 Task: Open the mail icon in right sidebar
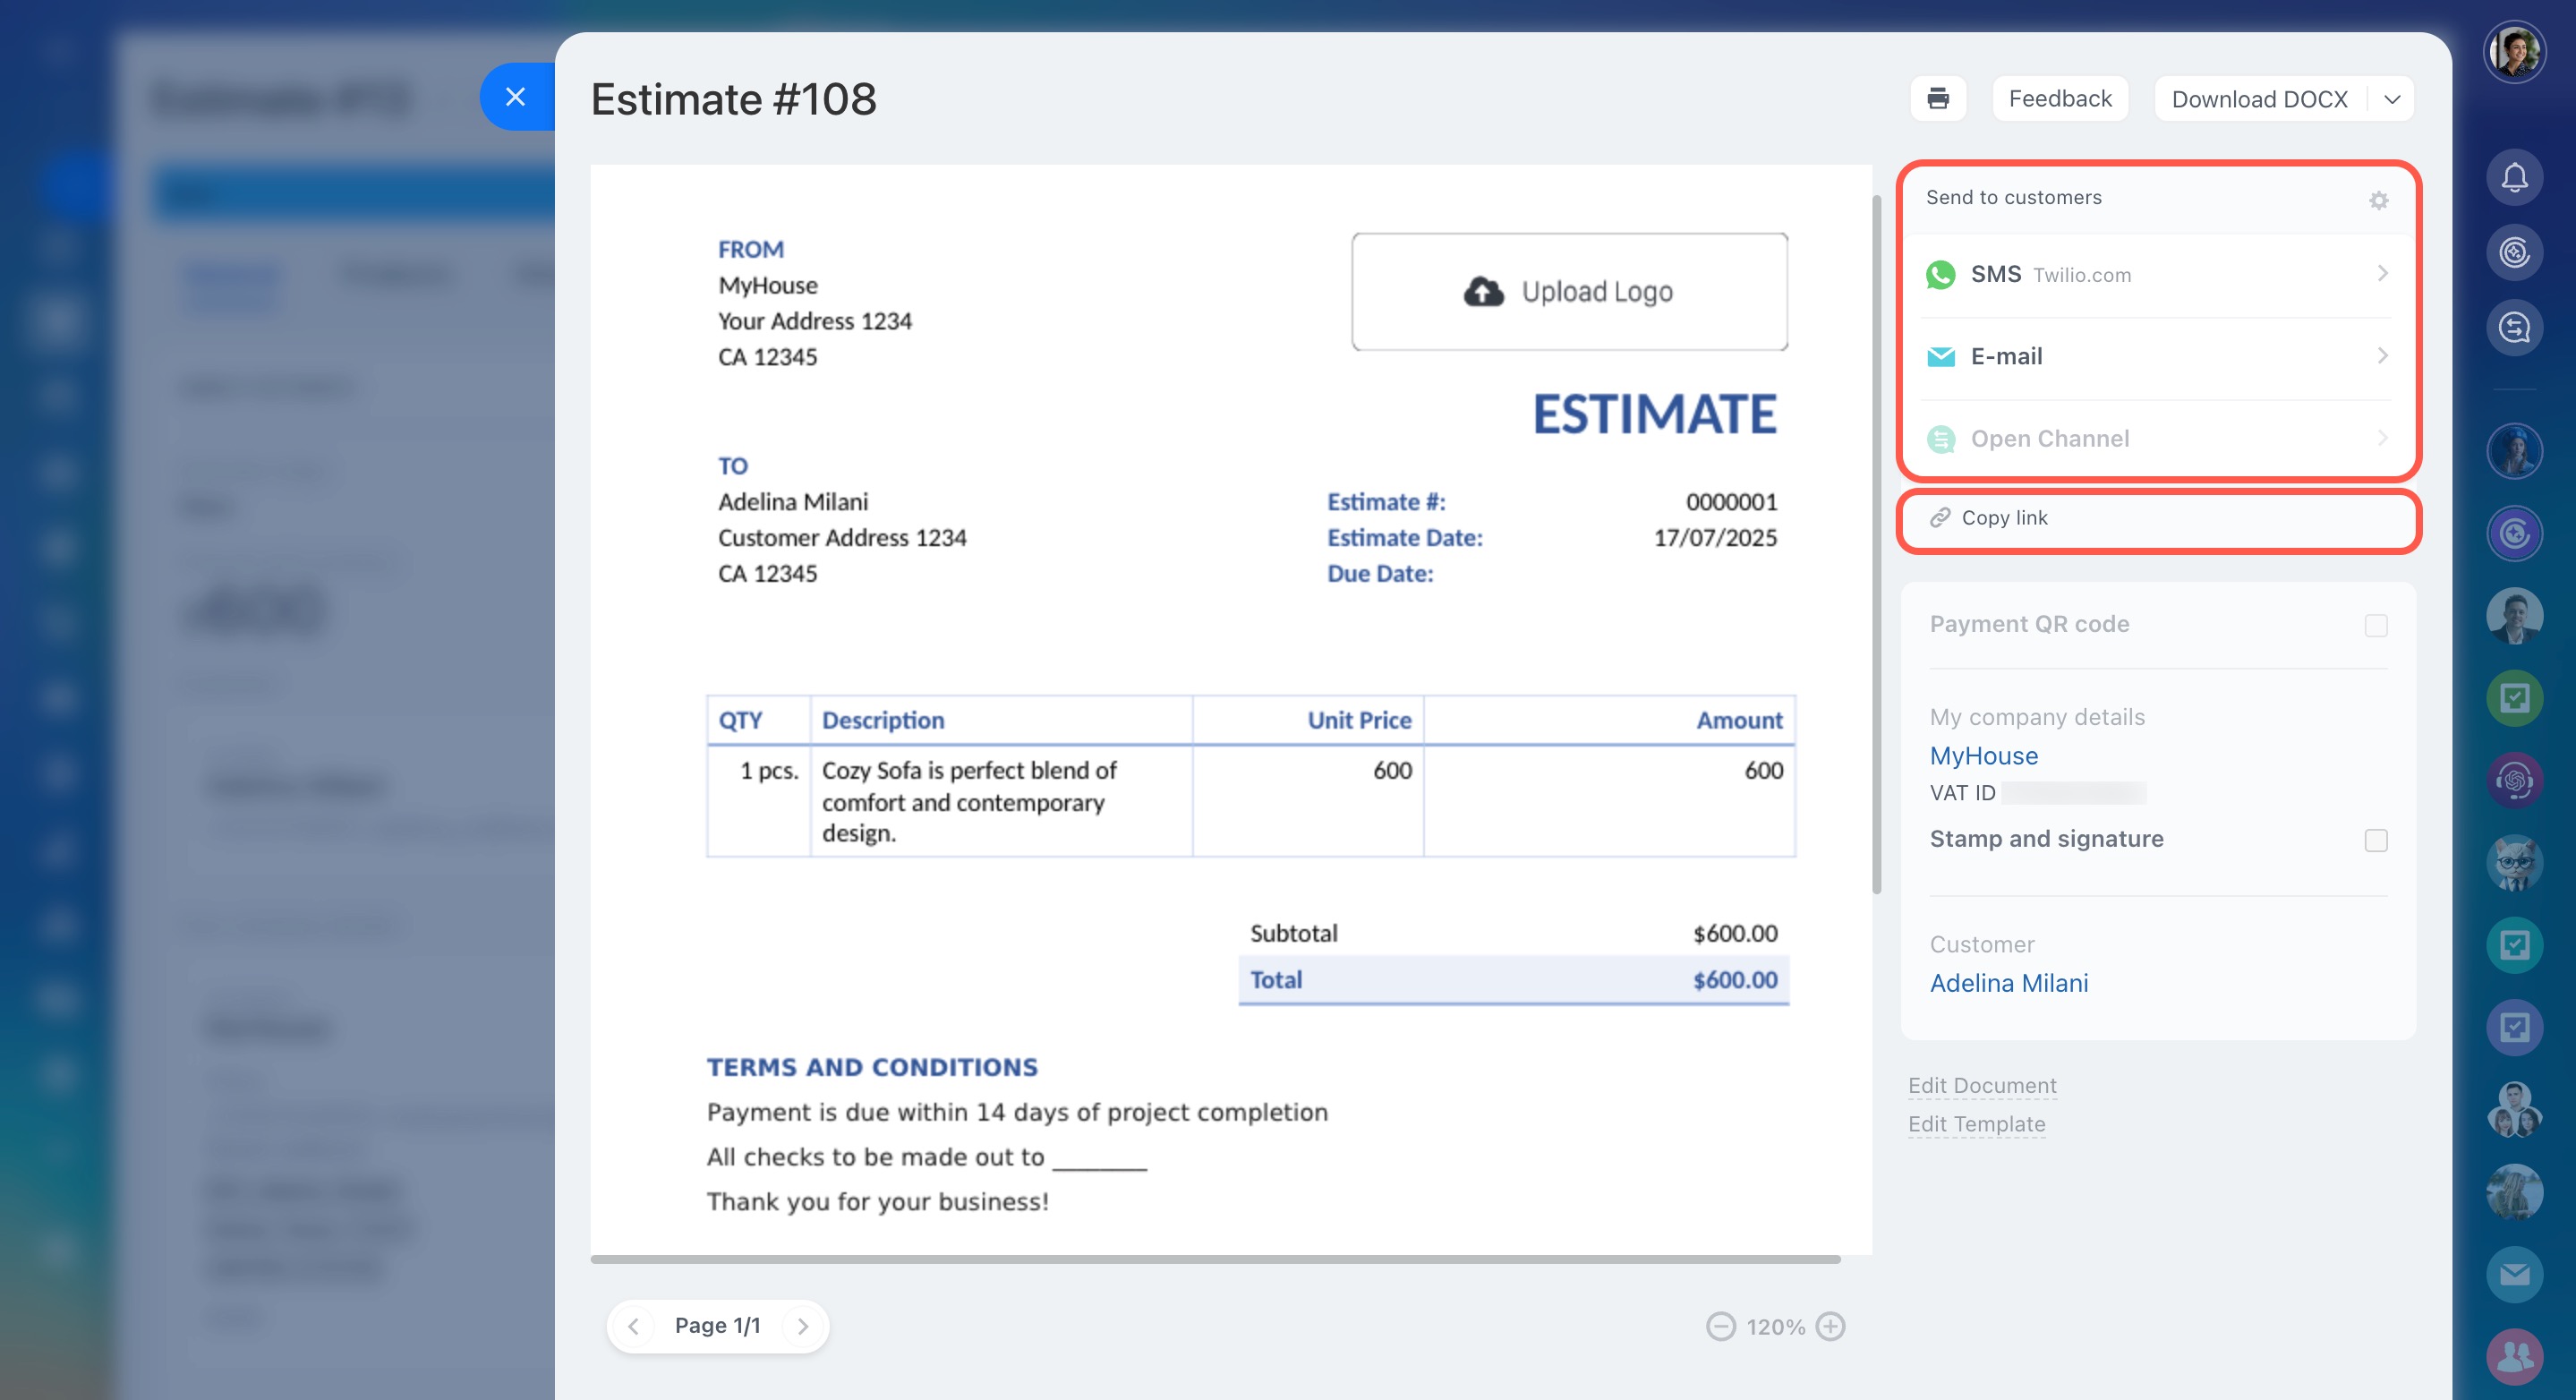(x=2514, y=1274)
